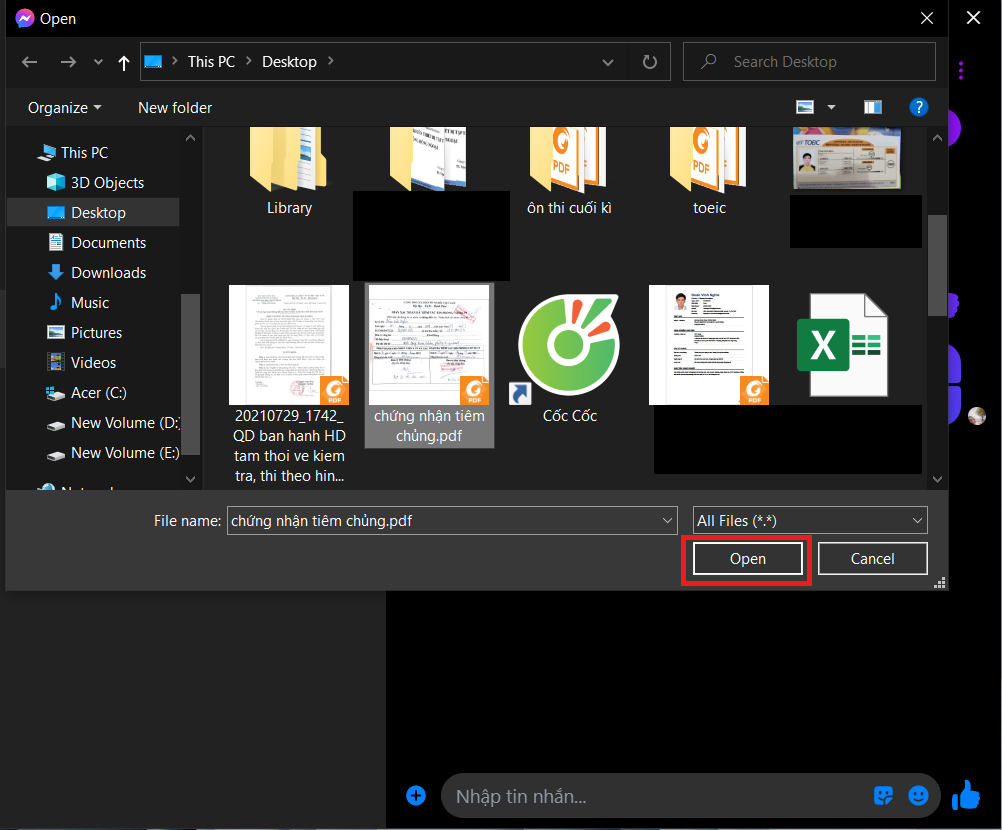Go up one folder level with the up arrow

point(122,61)
